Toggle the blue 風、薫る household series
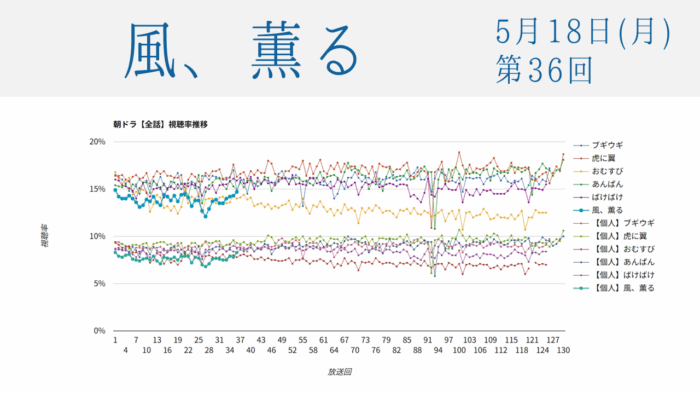700x394 pixels. [x=598, y=210]
